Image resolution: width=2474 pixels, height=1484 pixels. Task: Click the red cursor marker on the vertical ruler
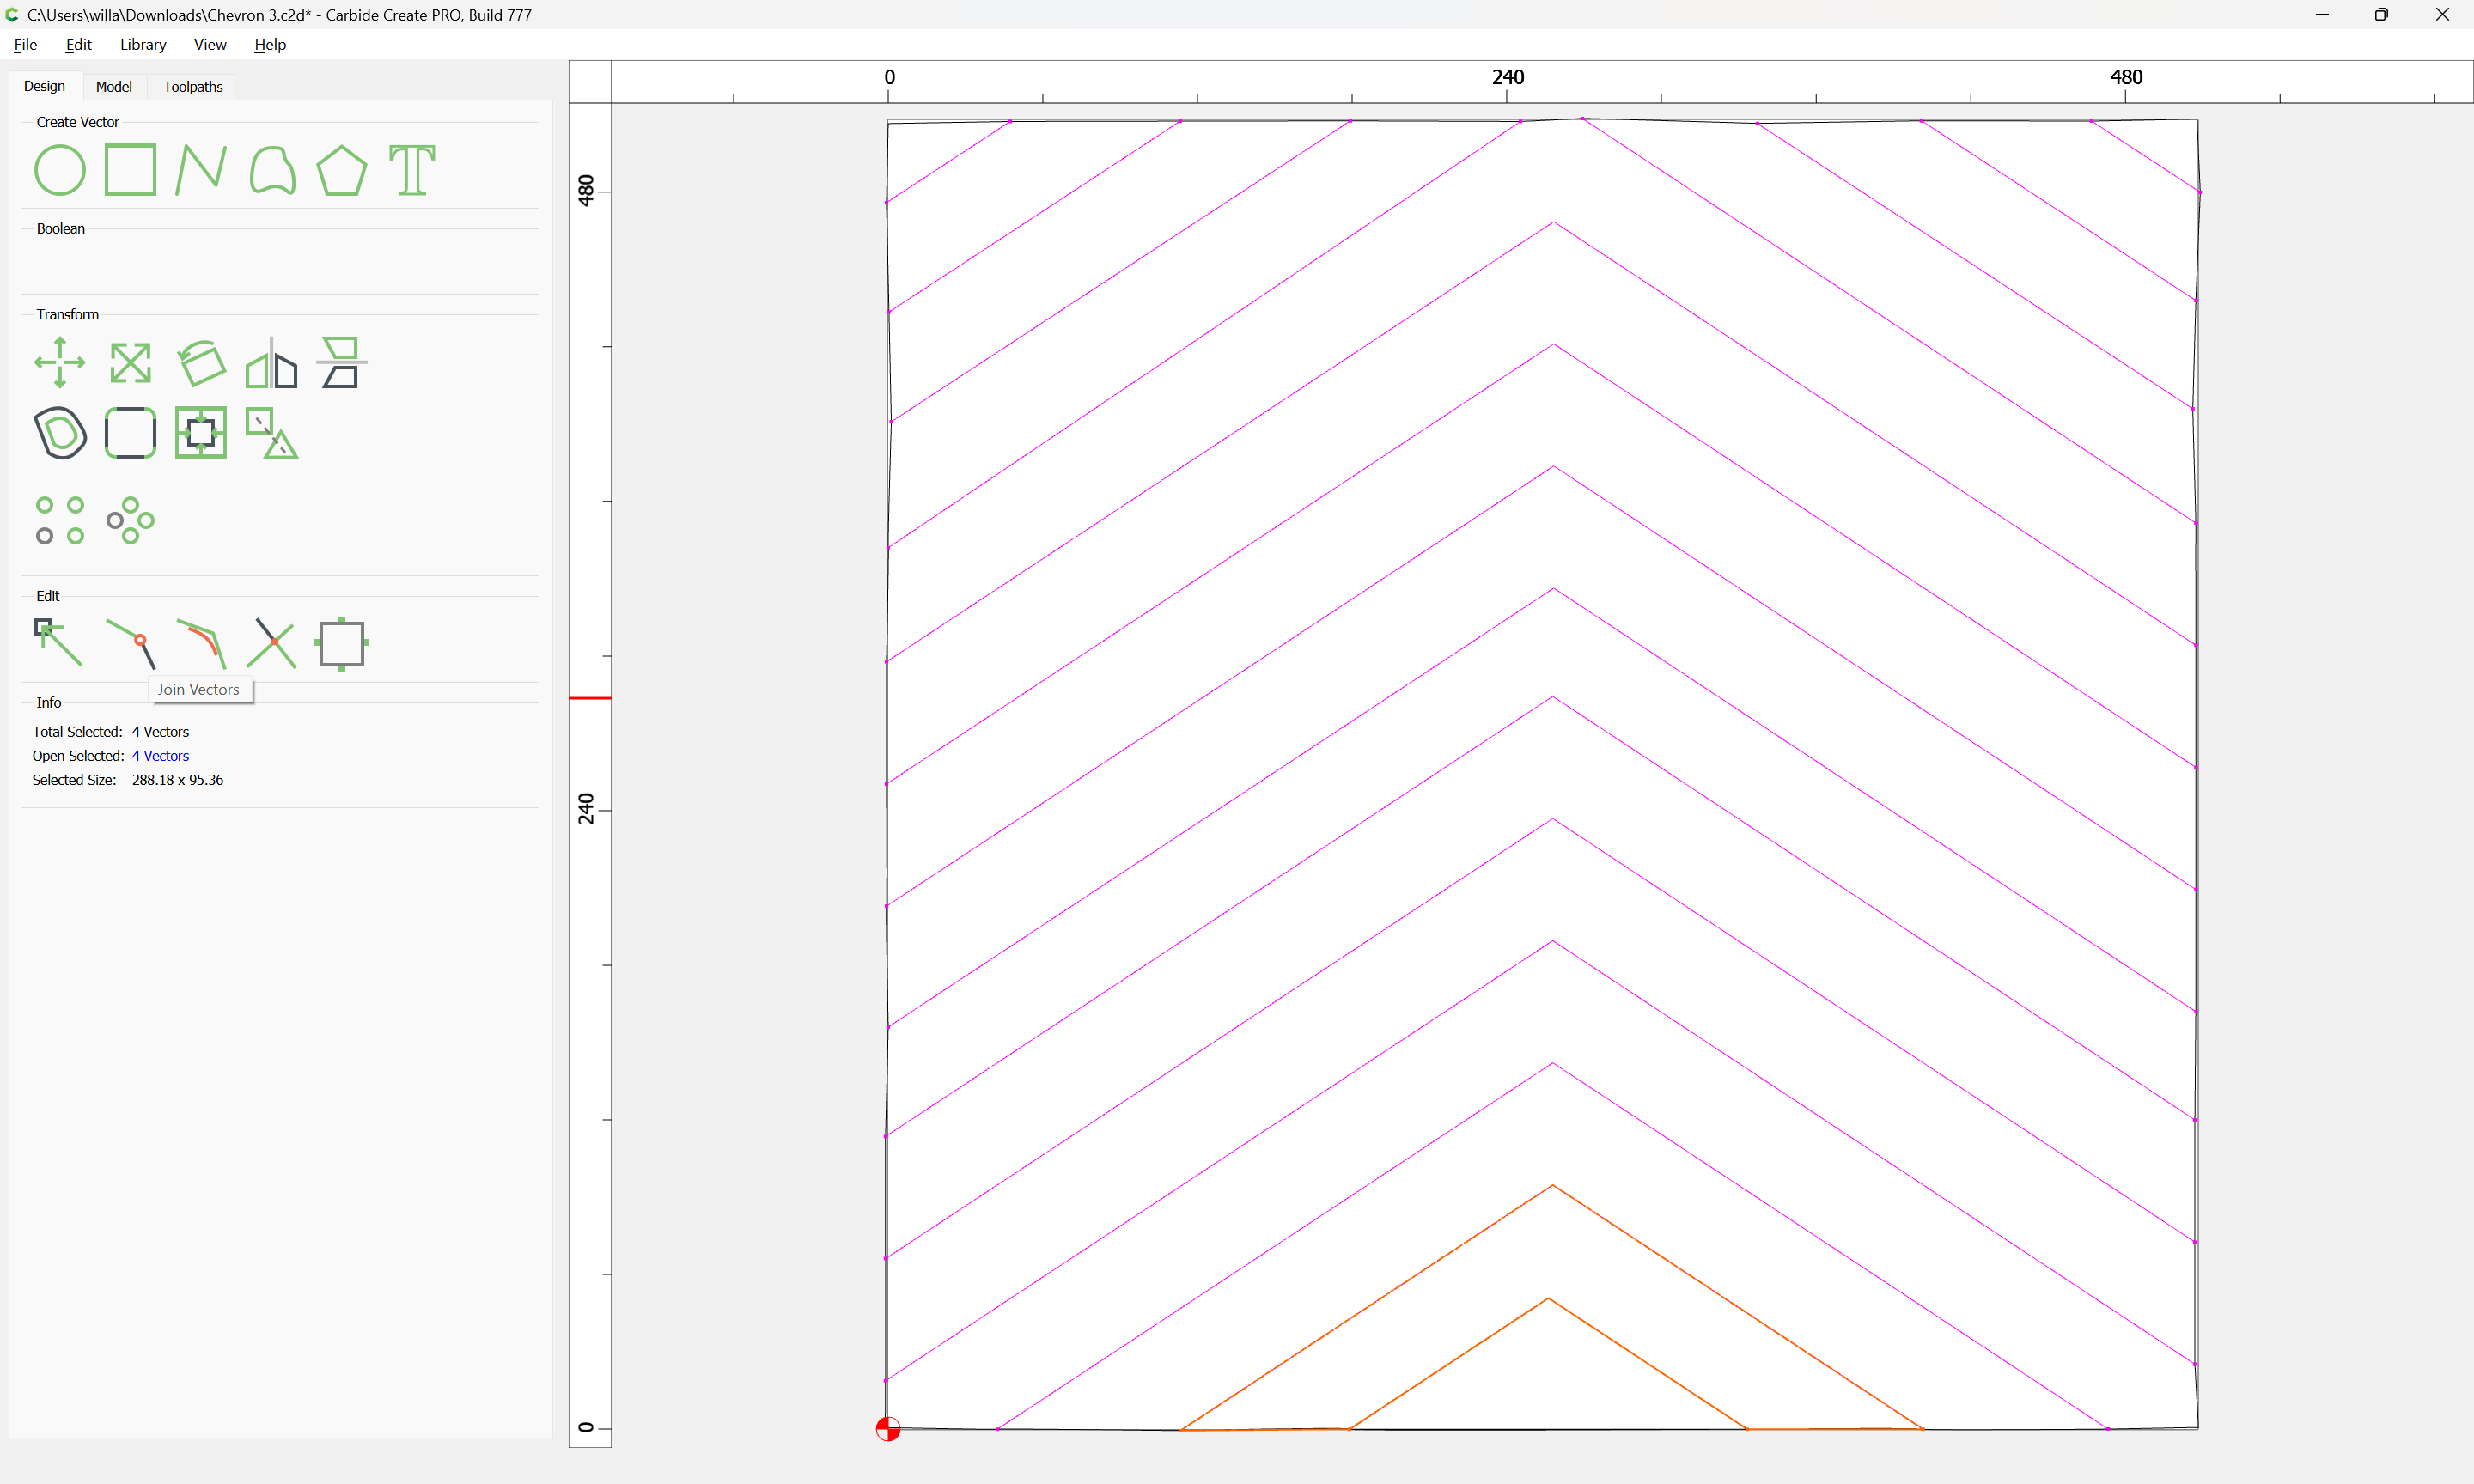pos(590,697)
